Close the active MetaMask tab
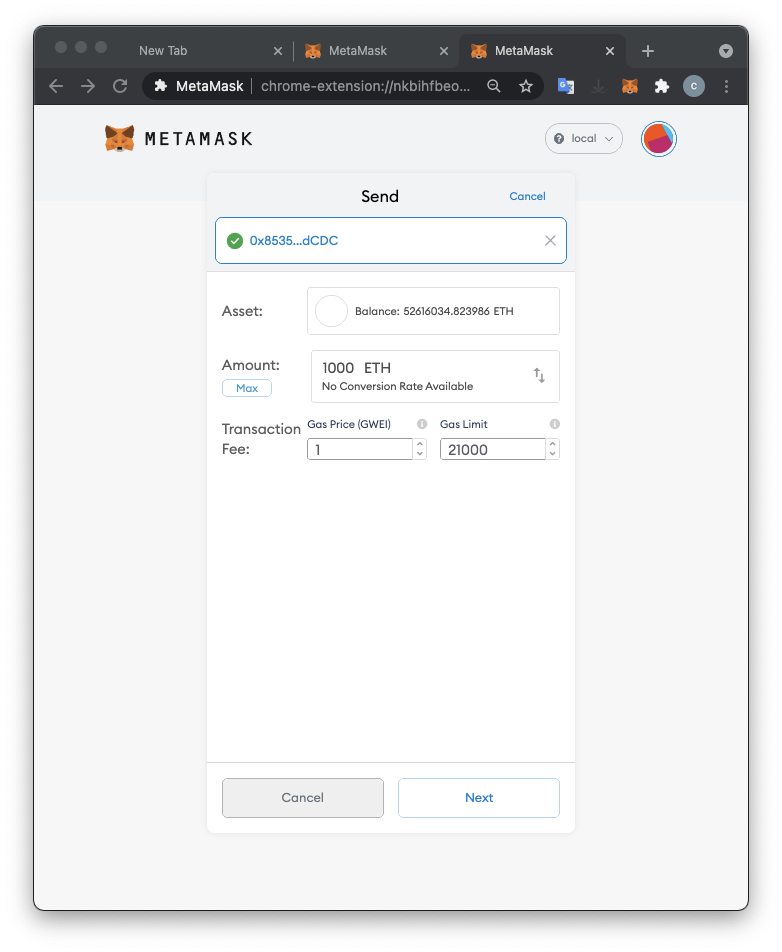The height and width of the screenshot is (952, 782). 610,51
